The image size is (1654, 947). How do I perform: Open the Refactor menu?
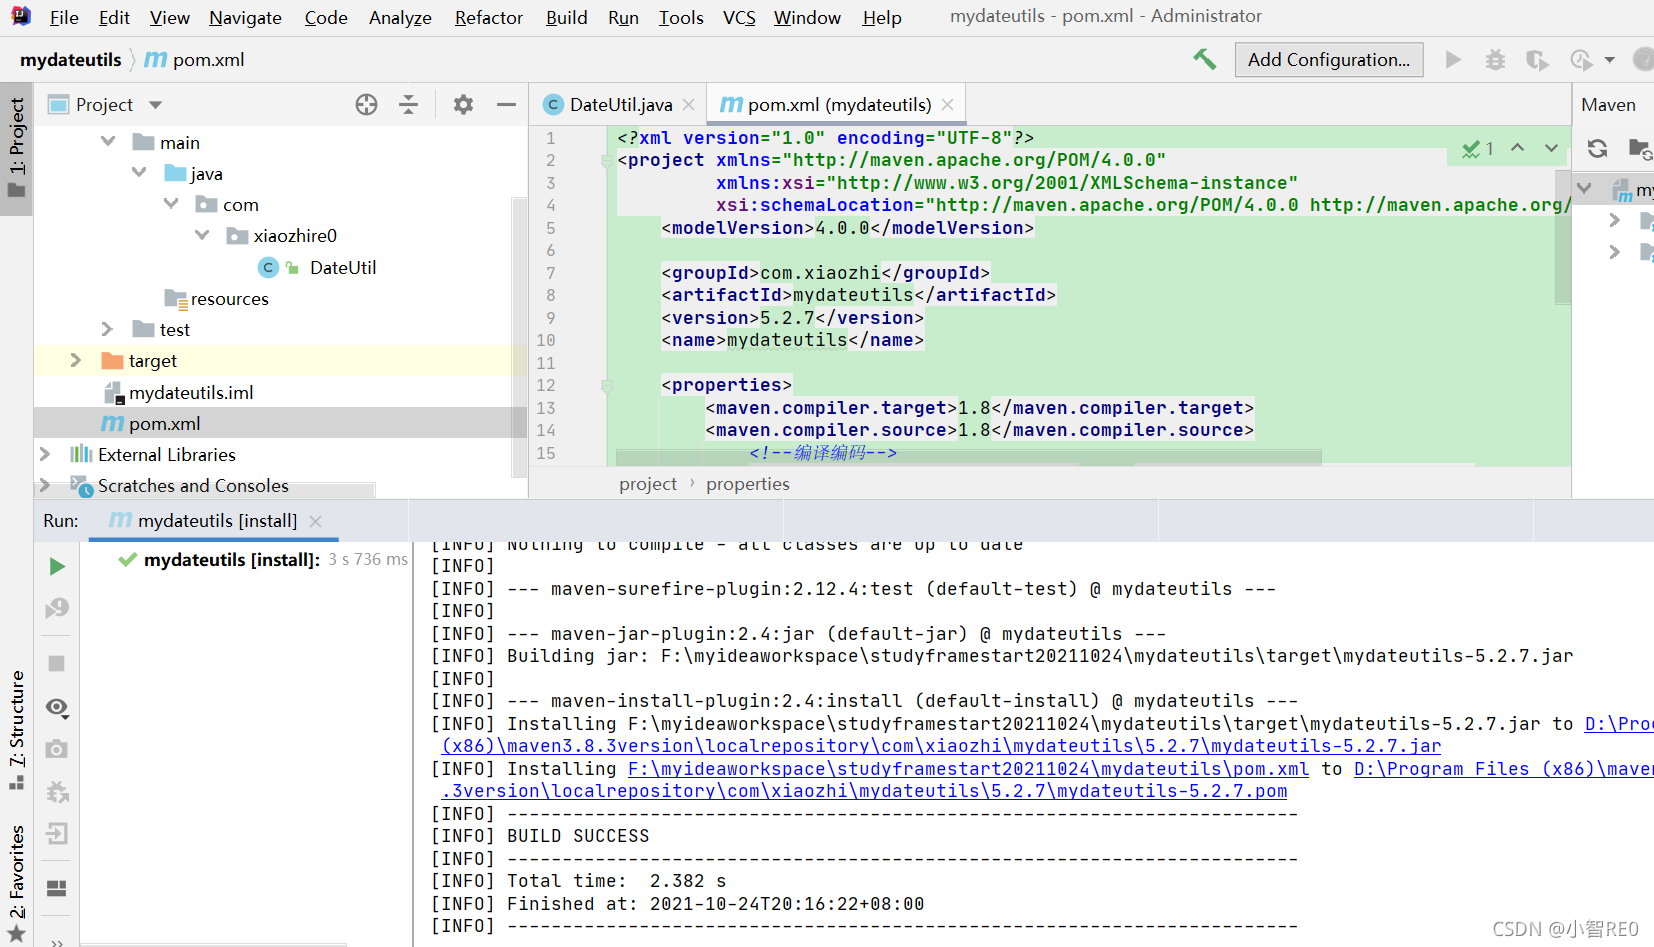(x=488, y=18)
